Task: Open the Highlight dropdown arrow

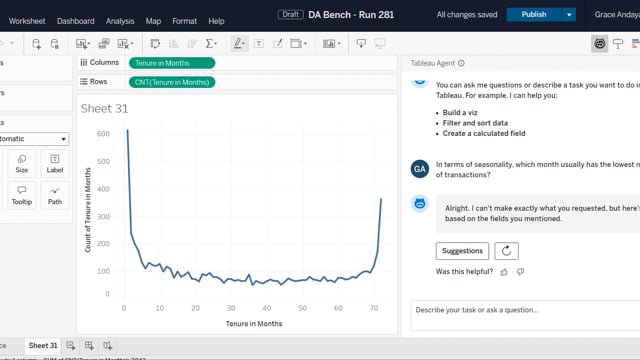Action: (x=244, y=44)
